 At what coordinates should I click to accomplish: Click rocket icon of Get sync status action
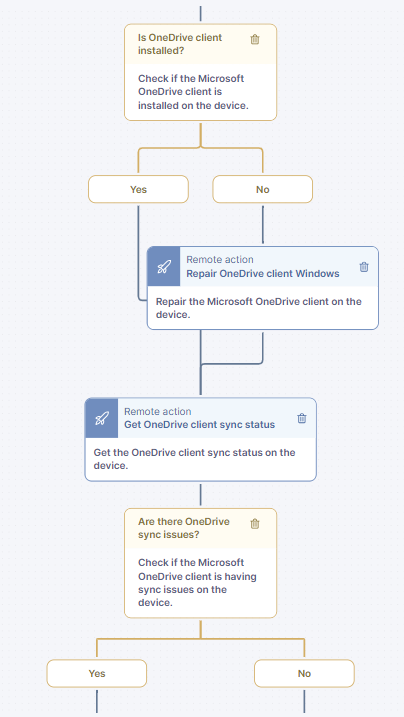click(101, 418)
